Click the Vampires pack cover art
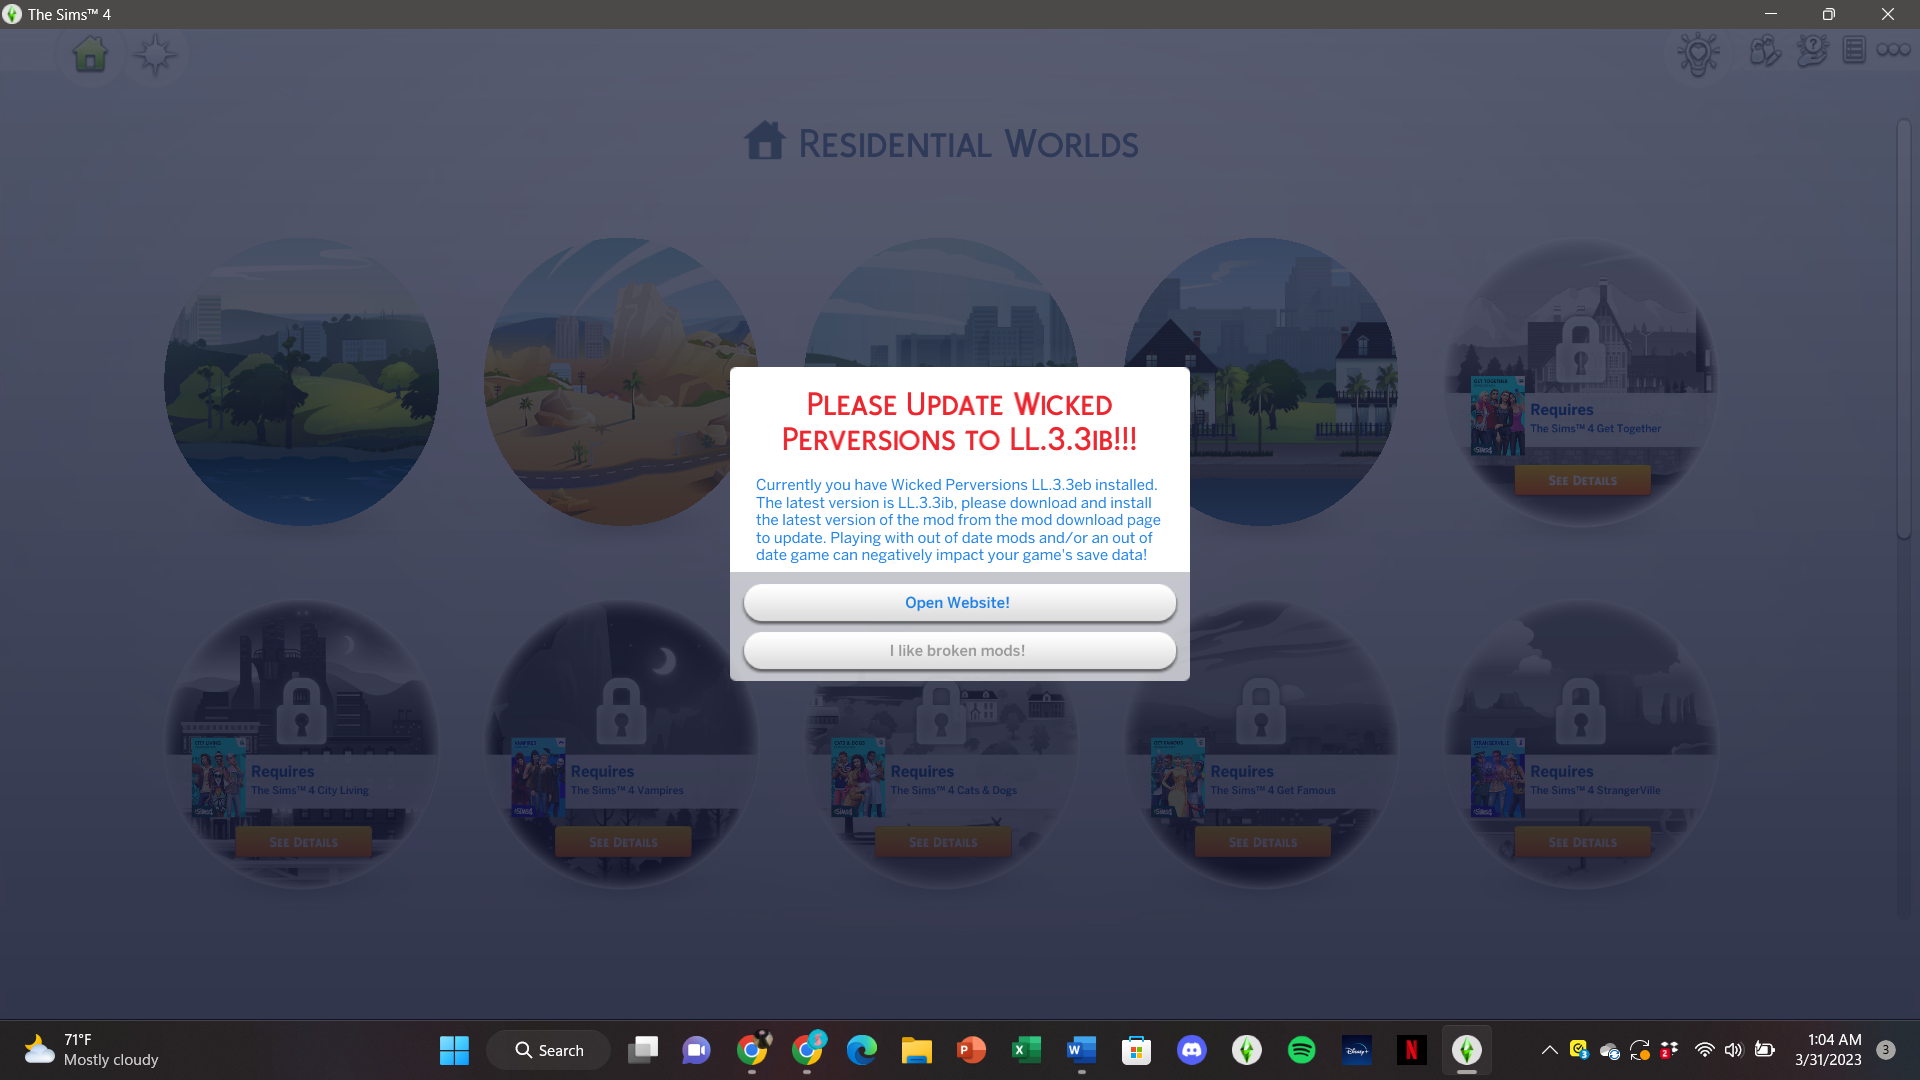 (x=538, y=778)
